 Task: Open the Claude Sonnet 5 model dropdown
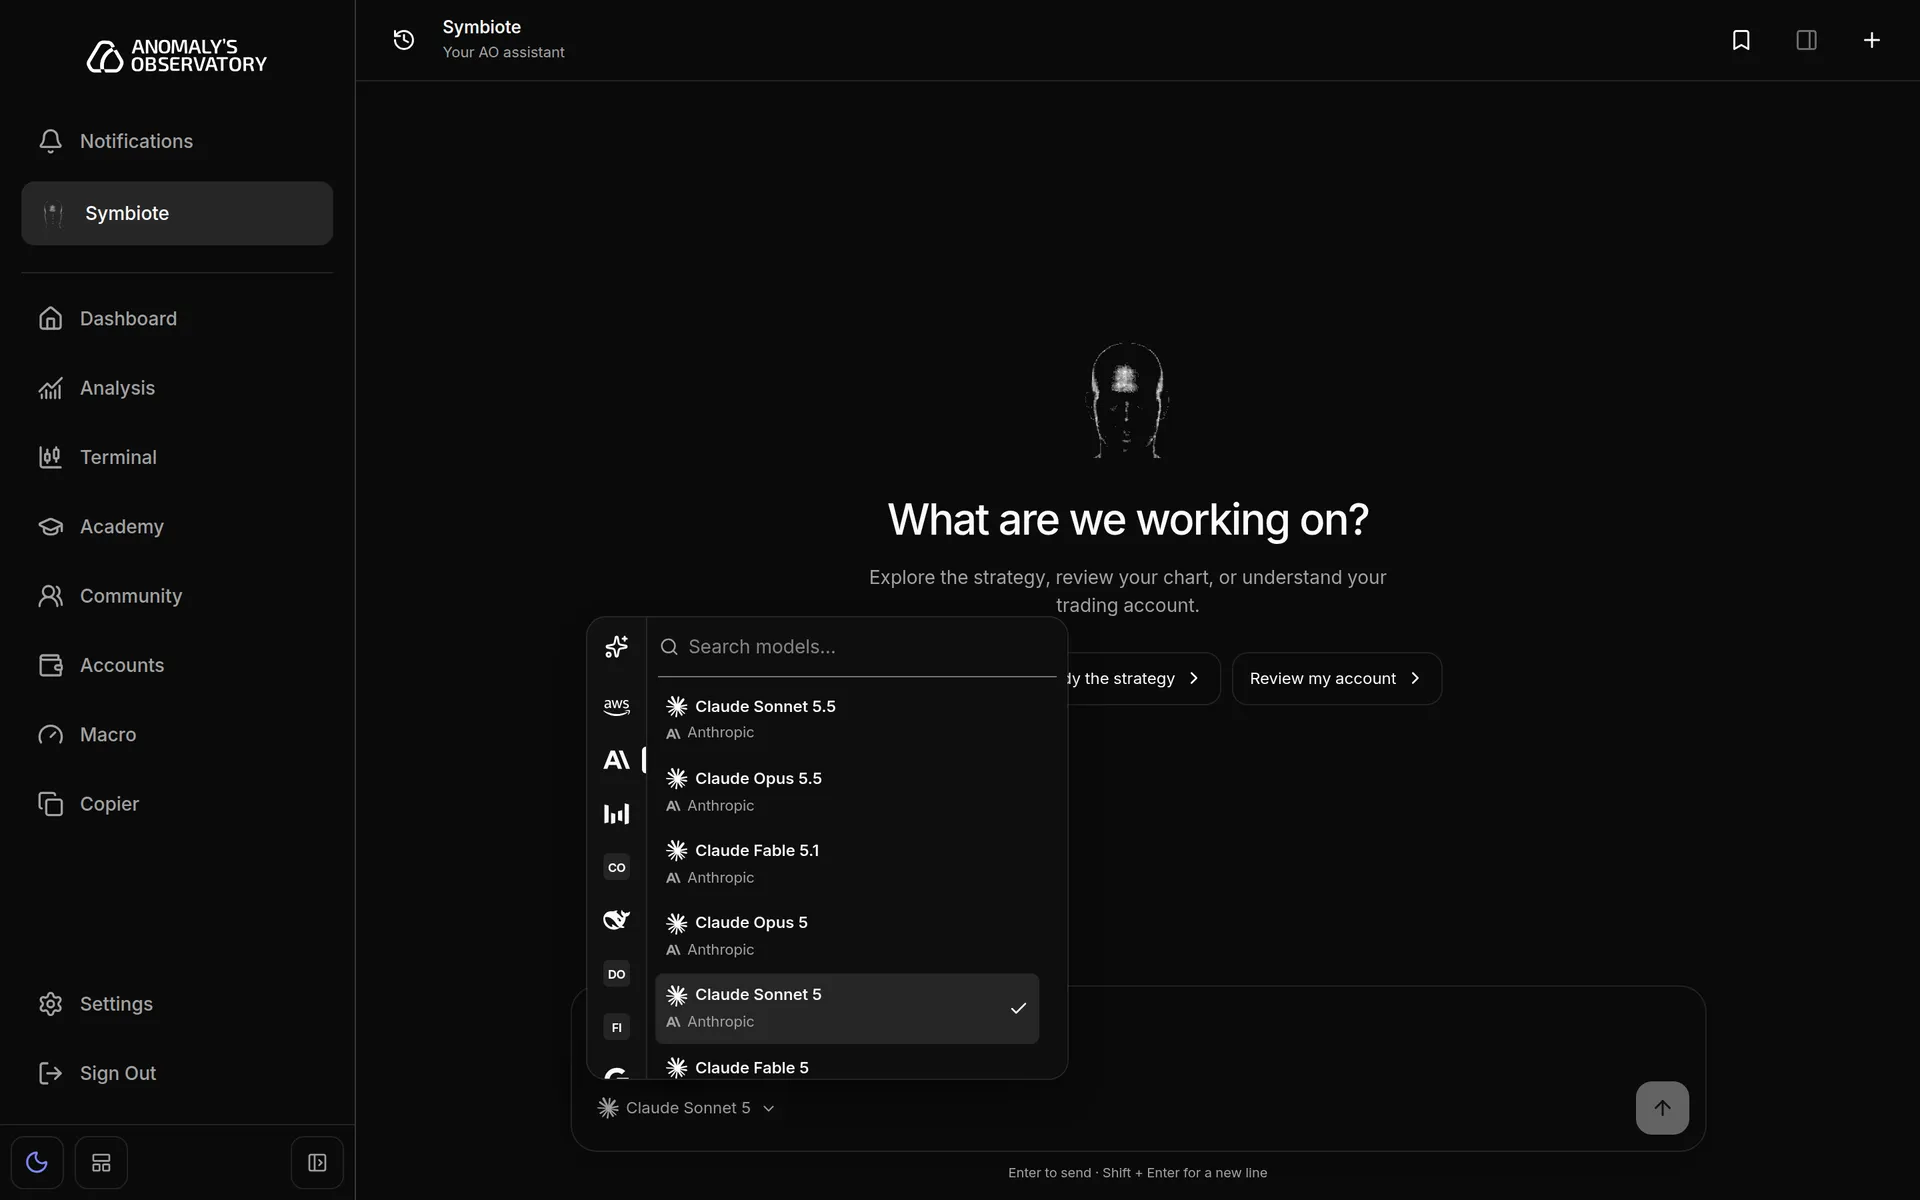click(x=687, y=1108)
